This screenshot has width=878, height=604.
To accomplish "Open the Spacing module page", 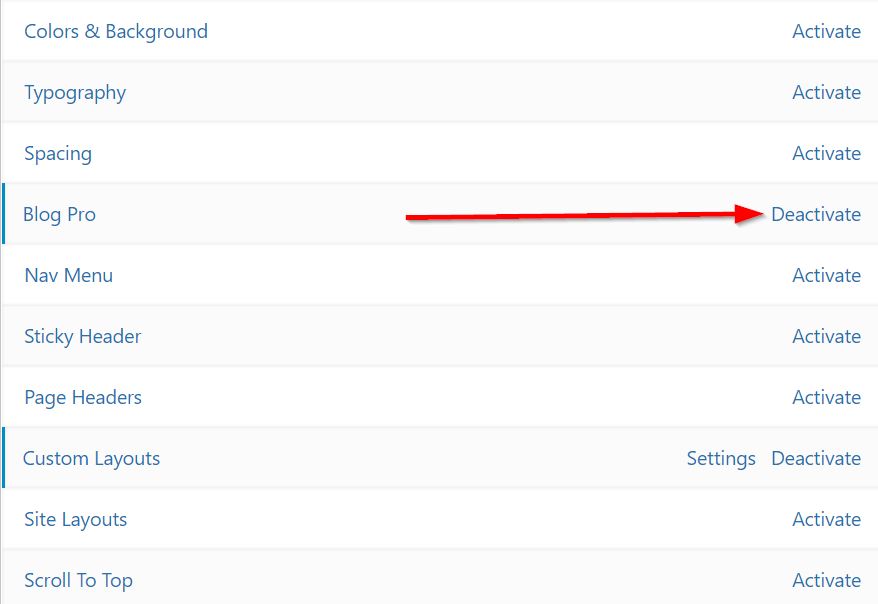I will click(x=58, y=153).
